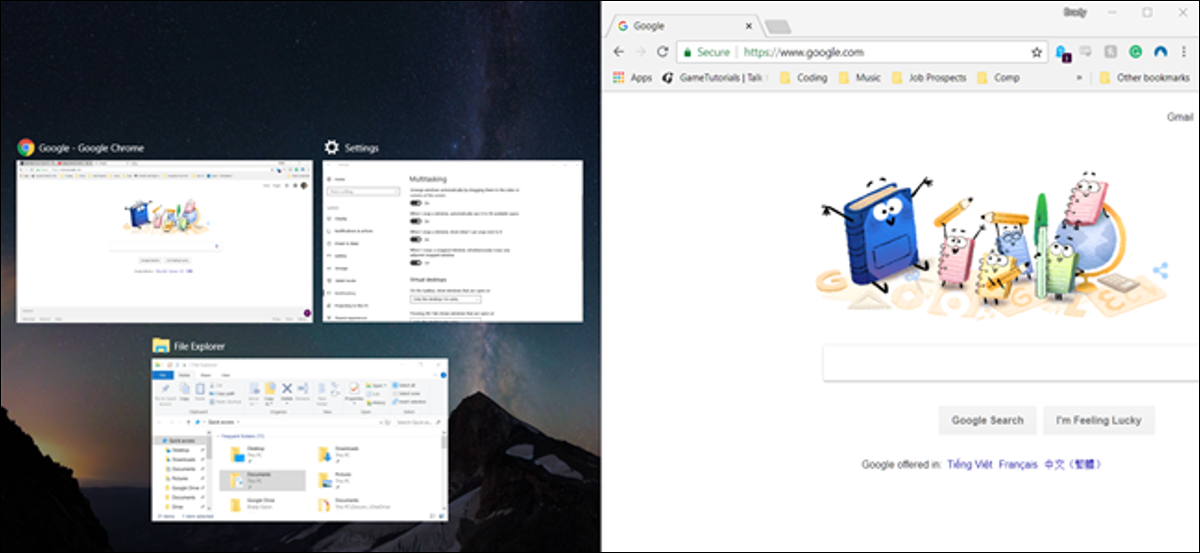This screenshot has width=1200, height=553.
Task: Click the Google Search button
Action: click(987, 420)
